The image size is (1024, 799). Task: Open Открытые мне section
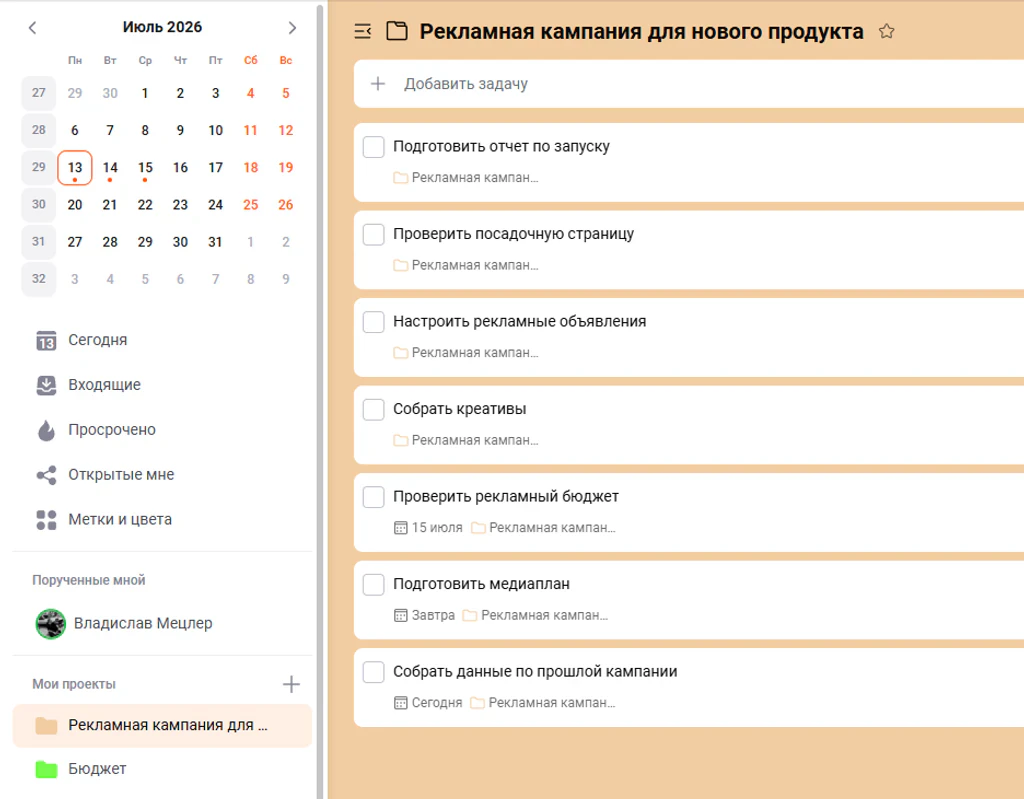point(163,475)
